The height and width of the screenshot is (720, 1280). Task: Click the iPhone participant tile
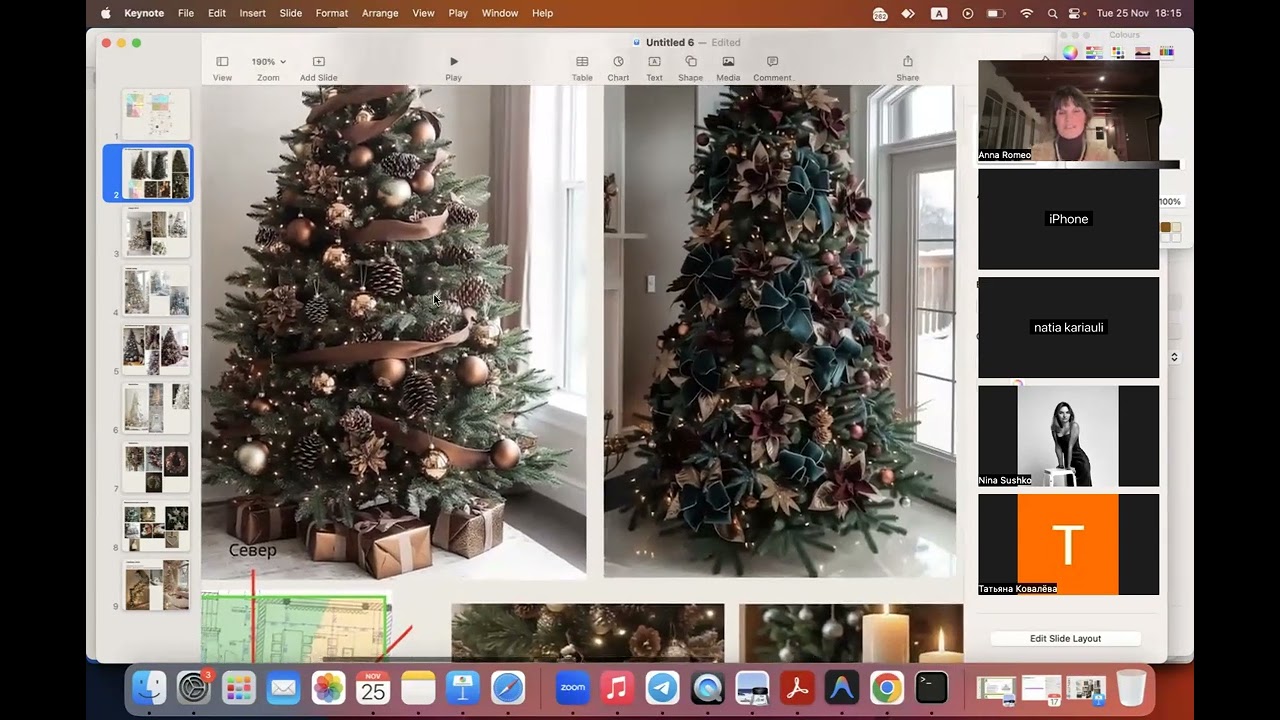pos(1068,219)
